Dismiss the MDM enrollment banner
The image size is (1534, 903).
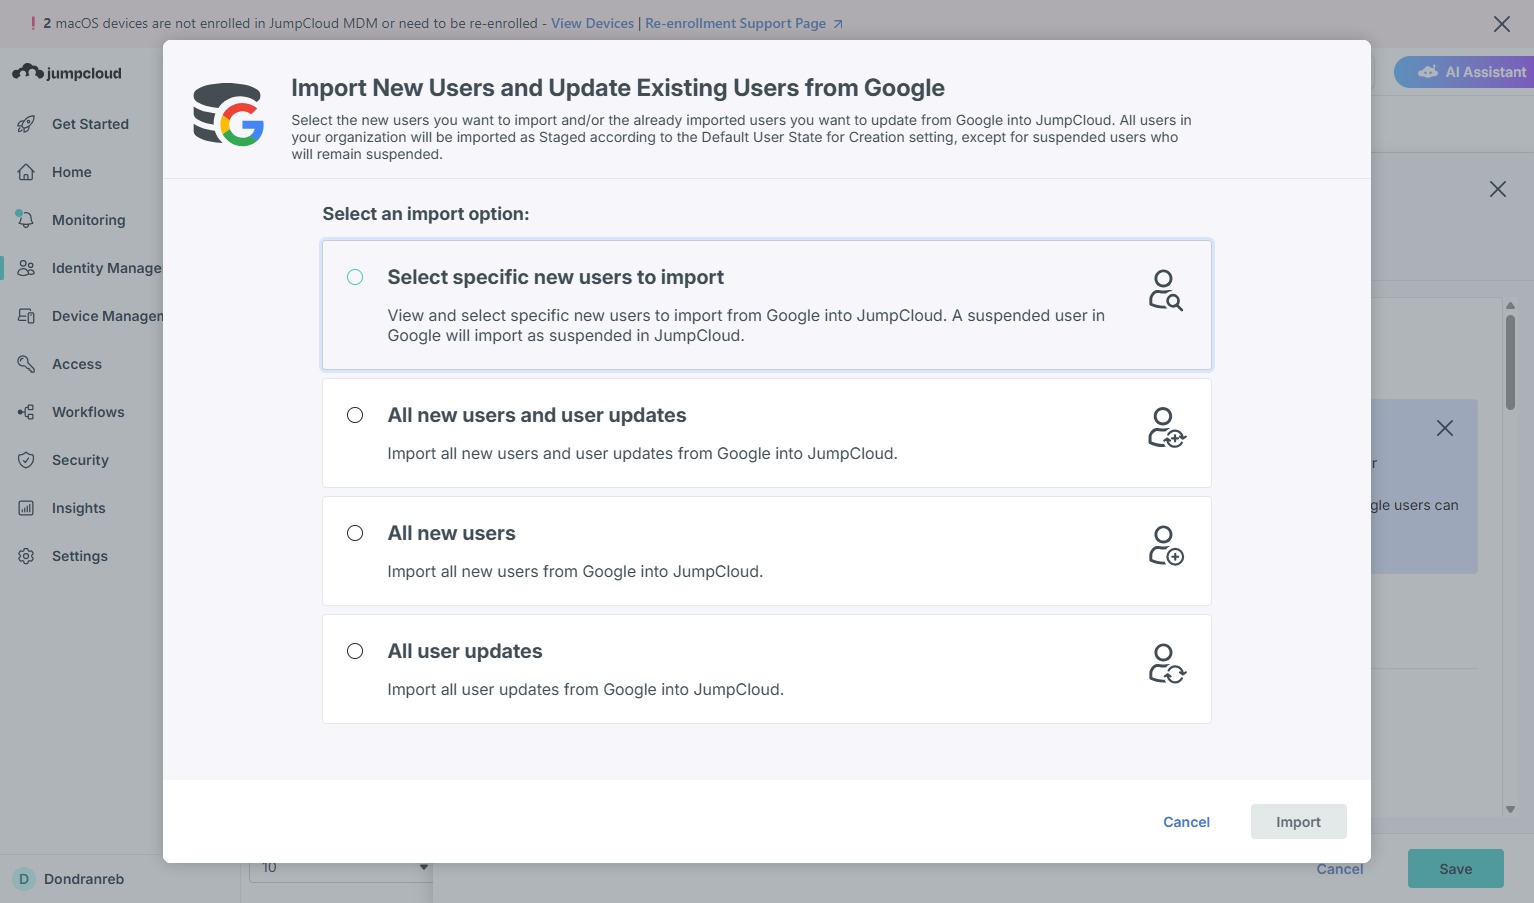pos(1502,24)
